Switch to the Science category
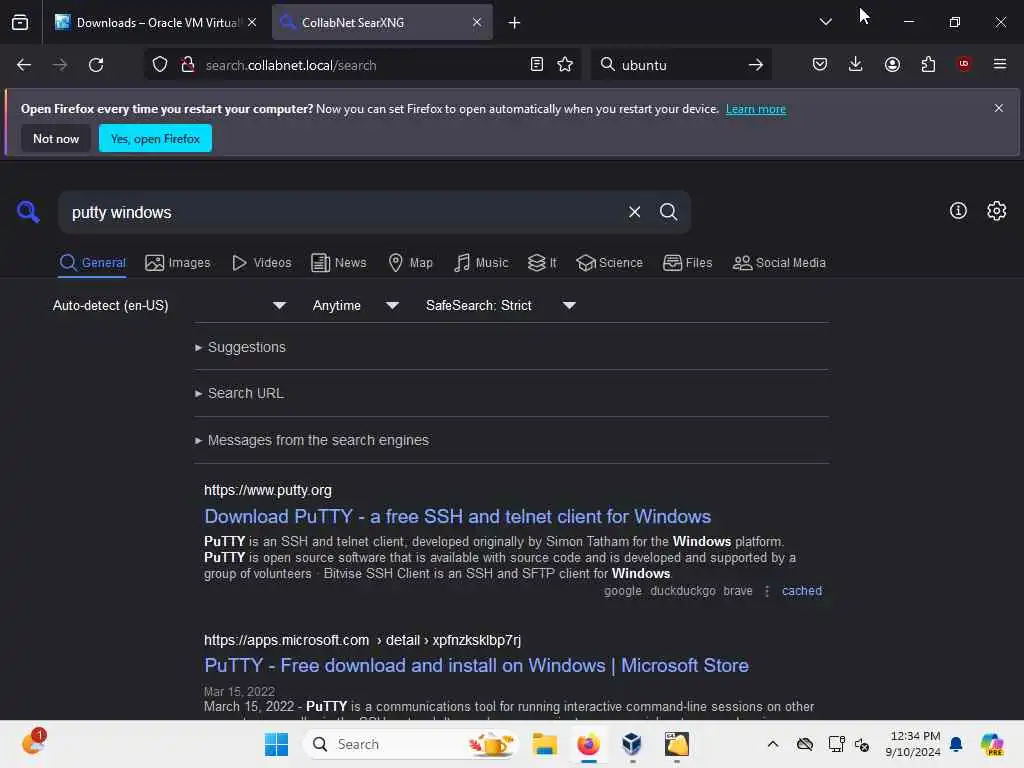The image size is (1024, 768). (x=609, y=263)
